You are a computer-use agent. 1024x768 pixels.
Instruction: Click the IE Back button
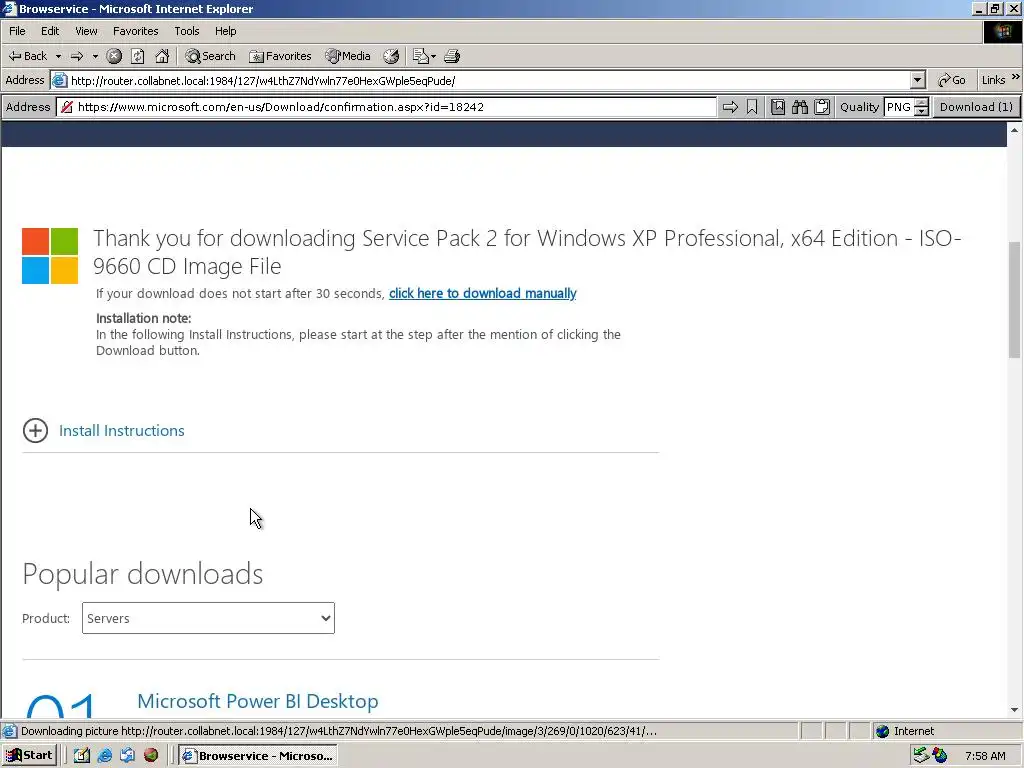27,56
